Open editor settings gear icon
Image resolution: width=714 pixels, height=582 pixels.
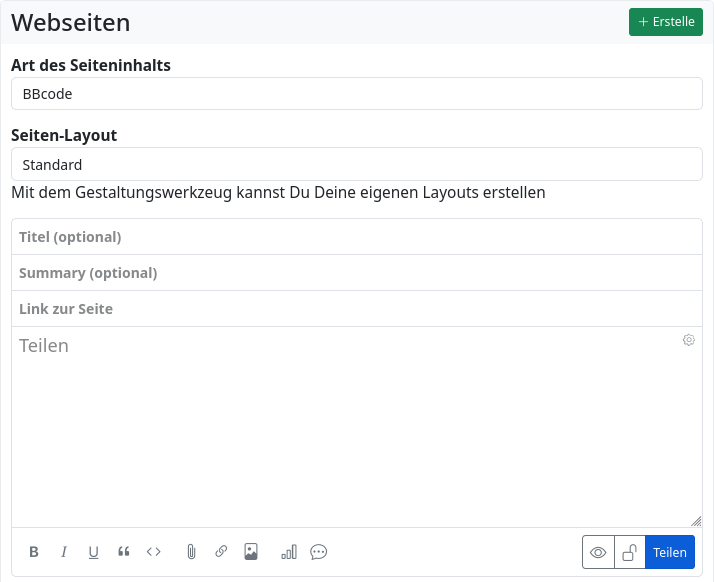(x=689, y=340)
